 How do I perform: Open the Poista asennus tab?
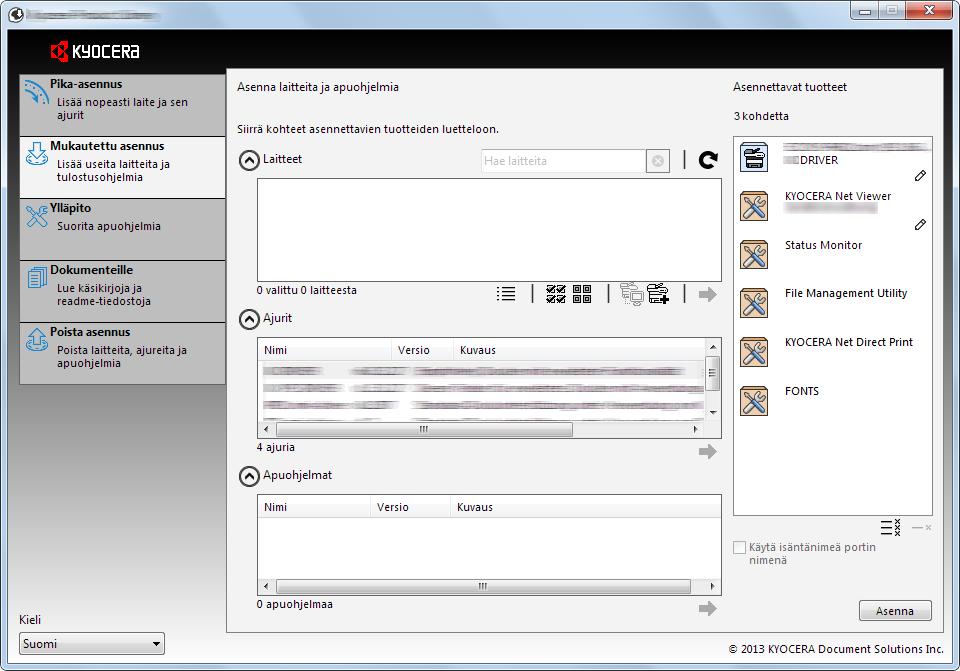122,353
